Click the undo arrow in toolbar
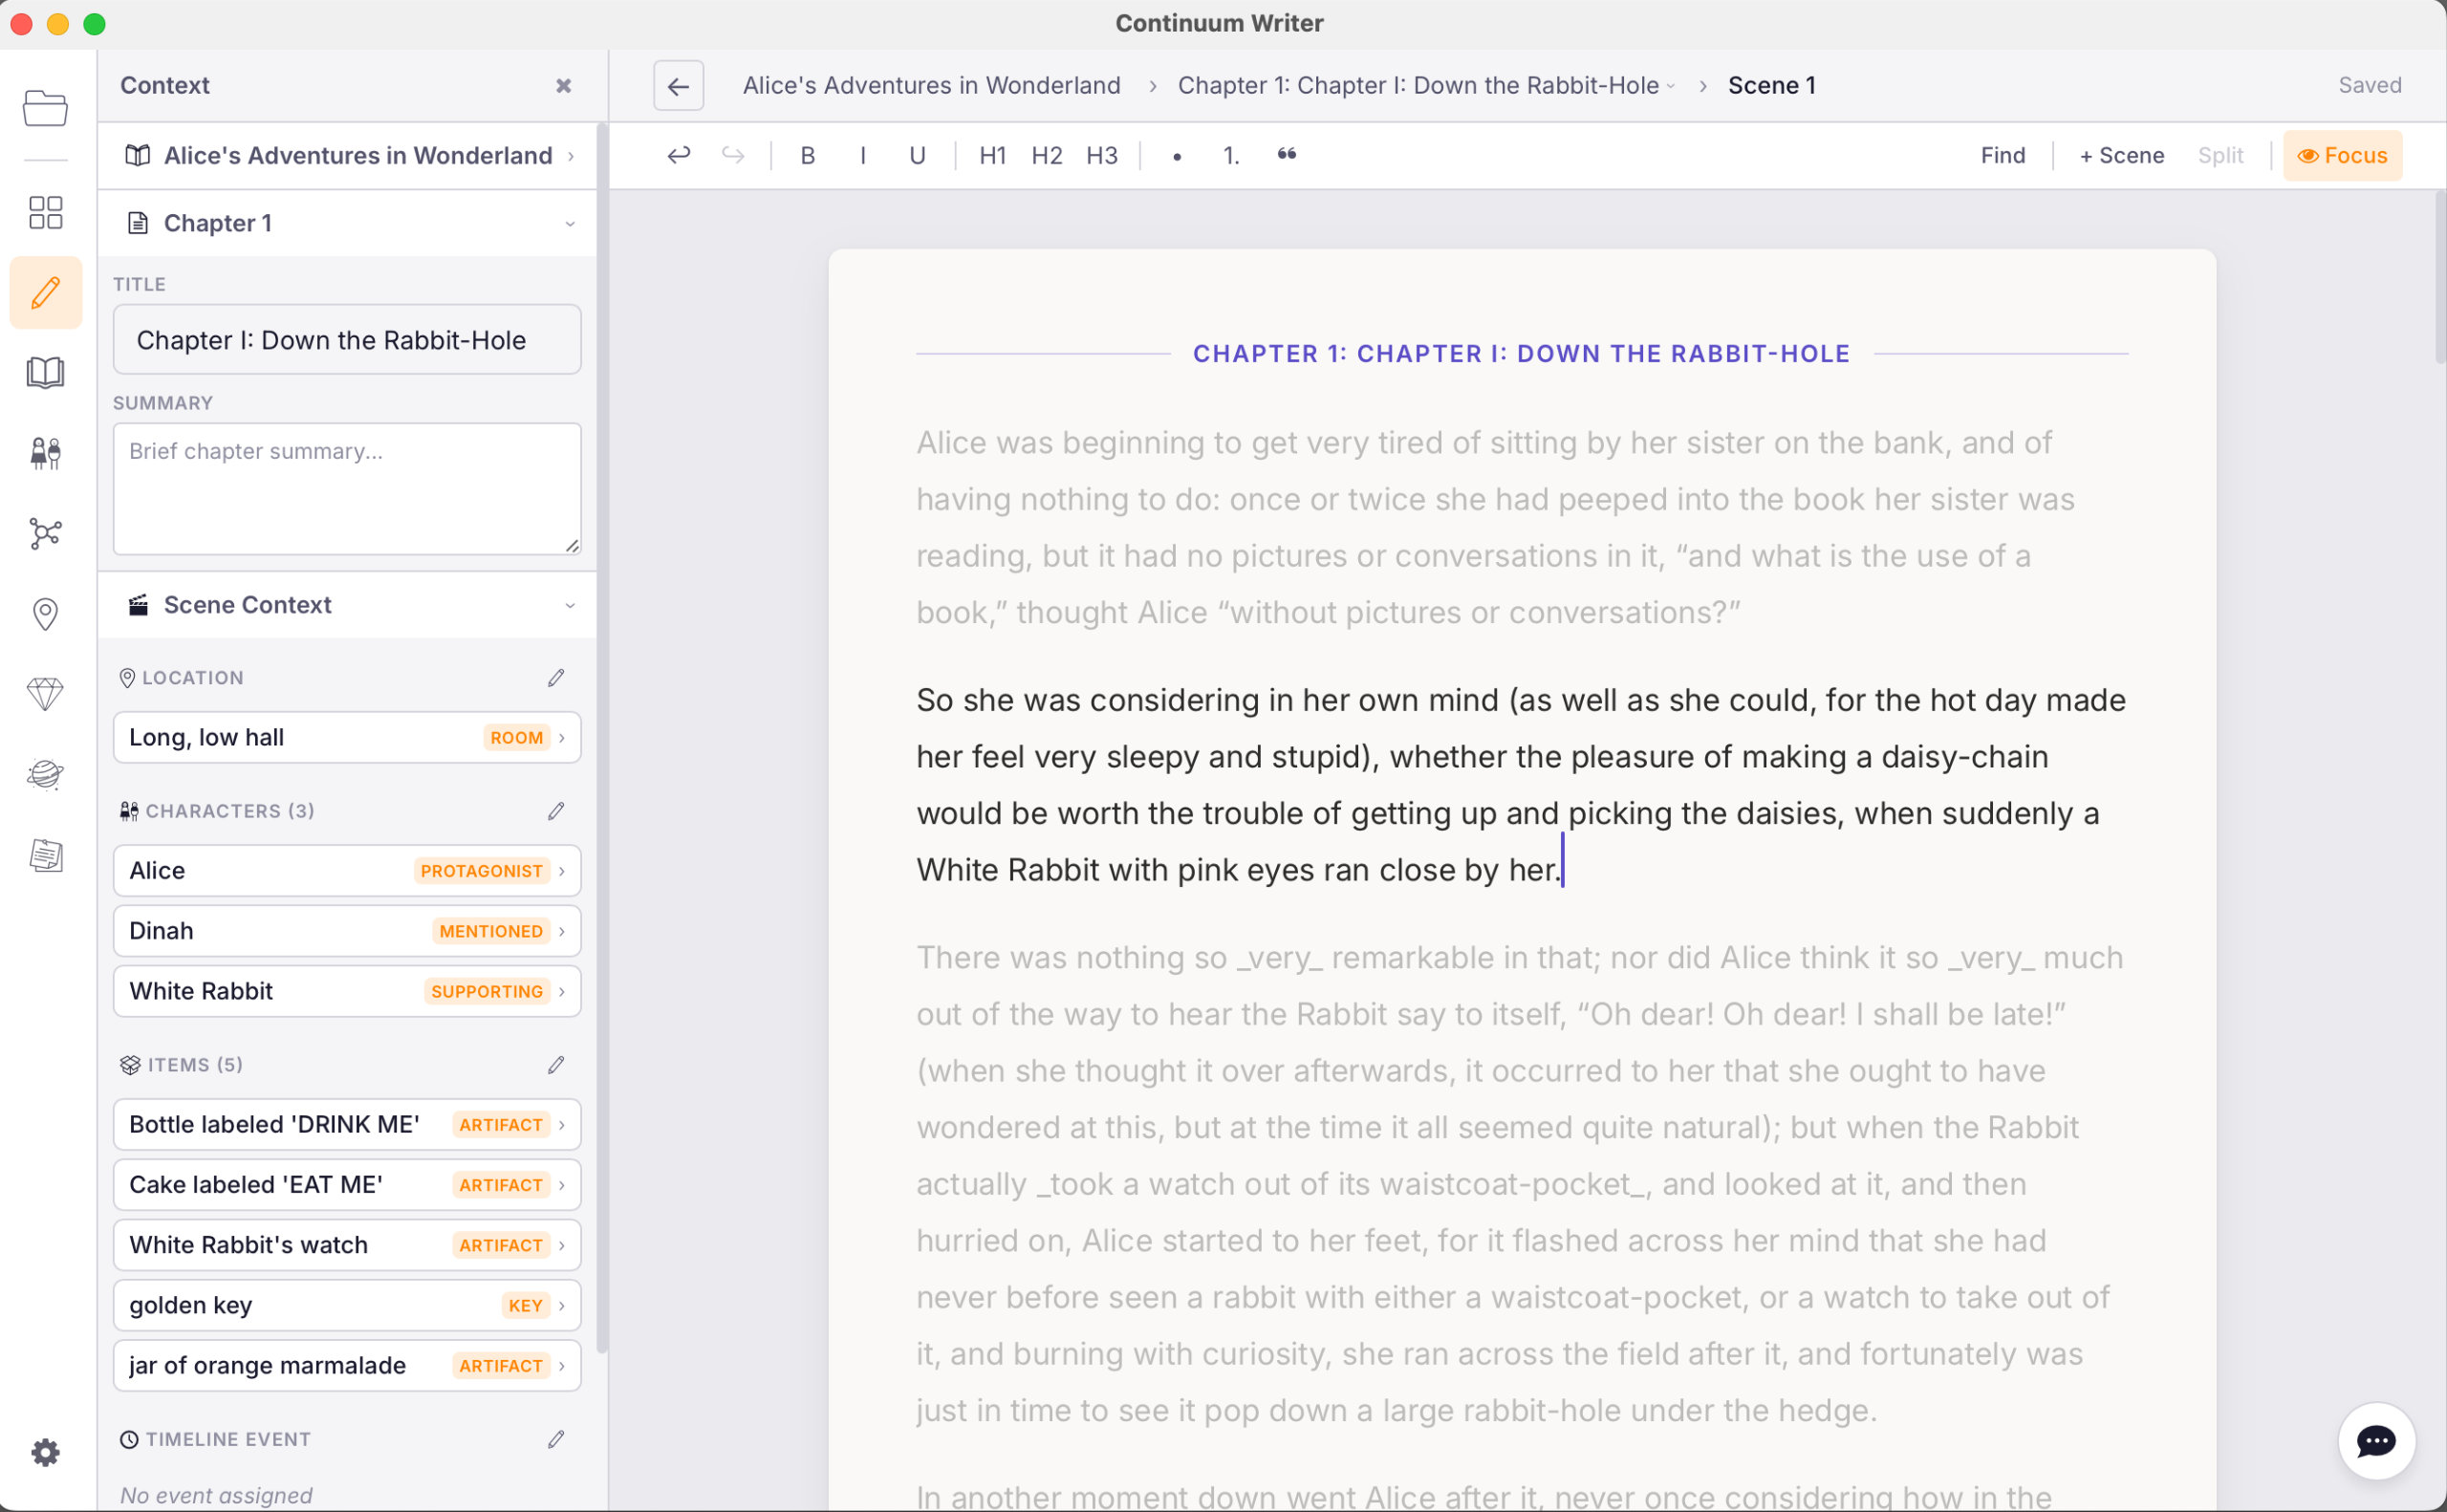This screenshot has height=1512, width=2447. tap(678, 155)
